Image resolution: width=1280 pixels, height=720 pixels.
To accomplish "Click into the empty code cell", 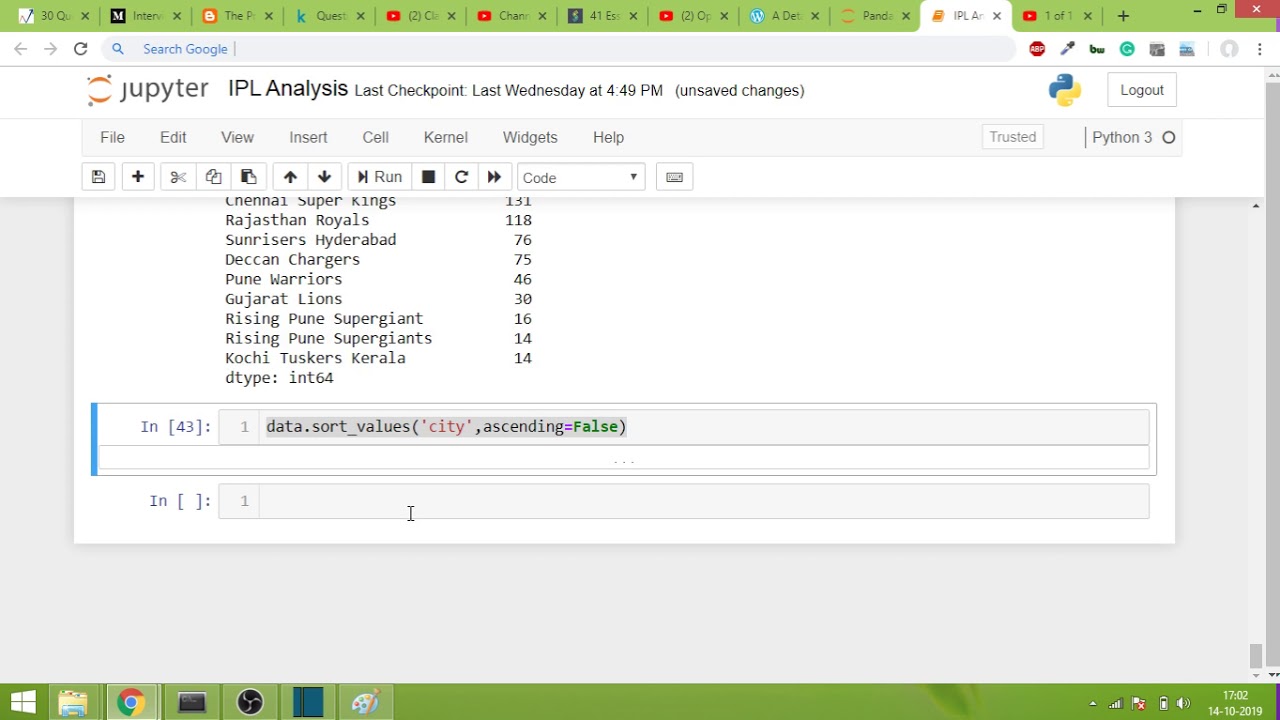I will 705,501.
